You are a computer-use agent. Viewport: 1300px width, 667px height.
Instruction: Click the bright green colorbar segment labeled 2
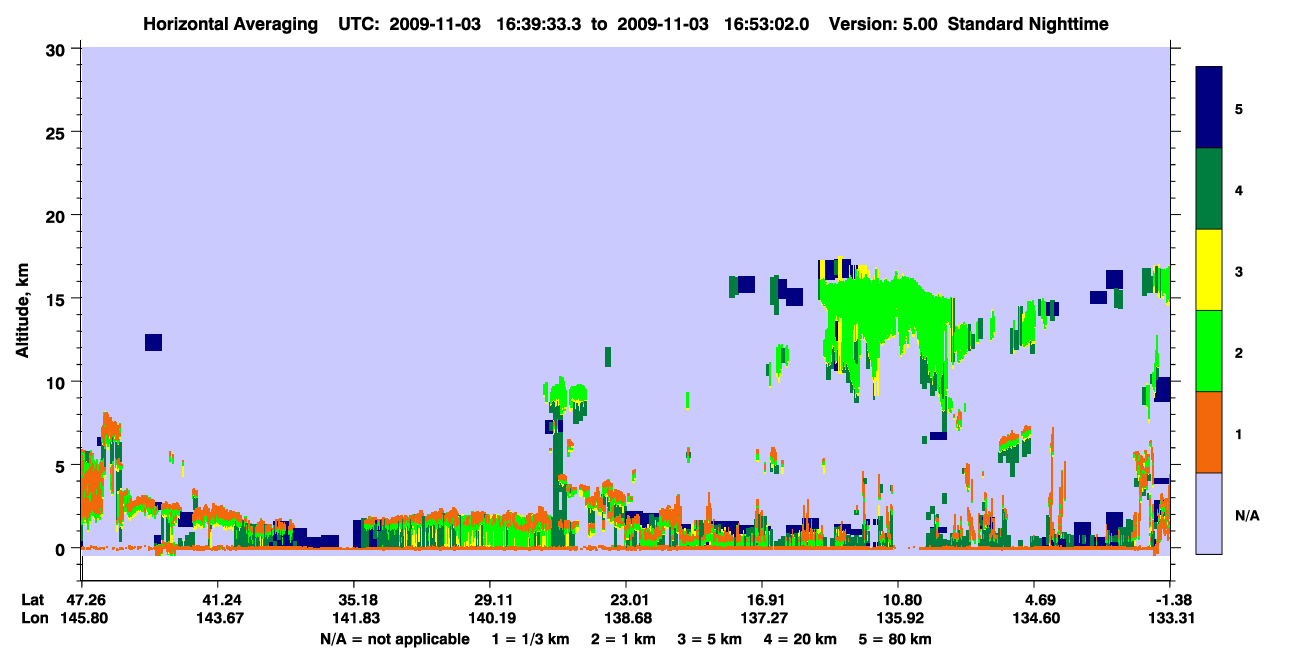(1209, 351)
